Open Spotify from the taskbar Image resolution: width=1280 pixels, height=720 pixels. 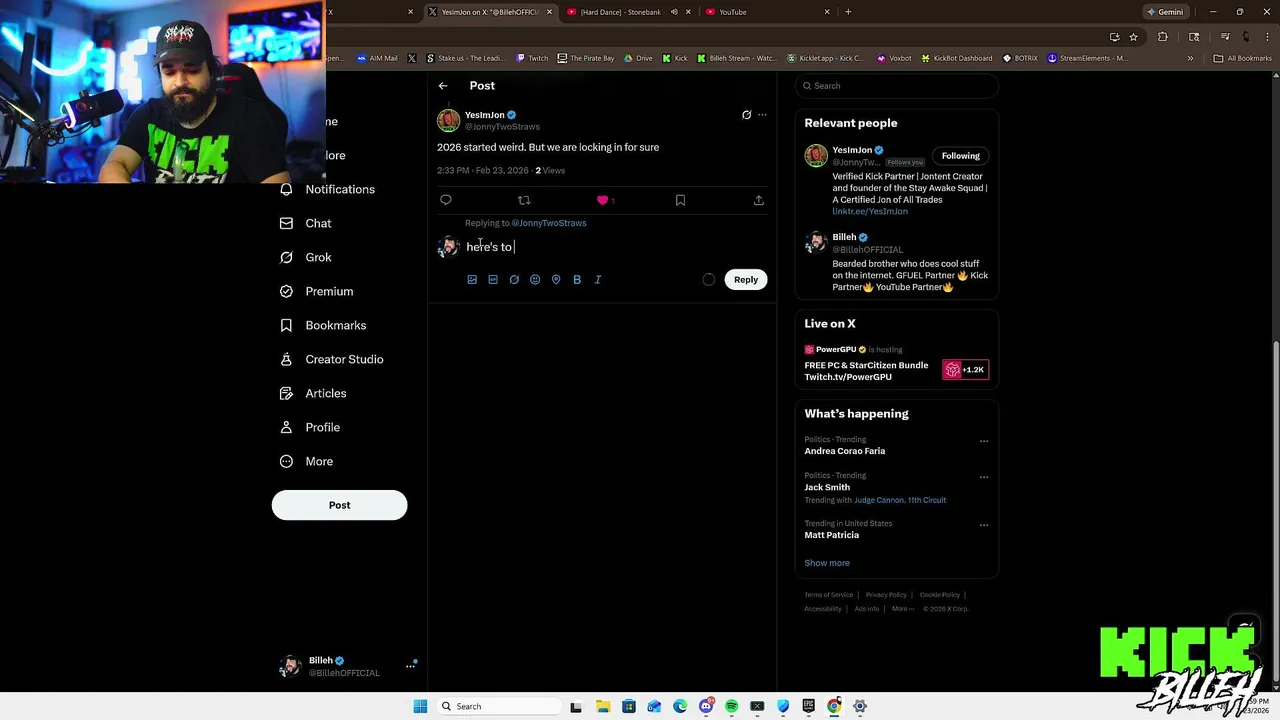pos(732,706)
